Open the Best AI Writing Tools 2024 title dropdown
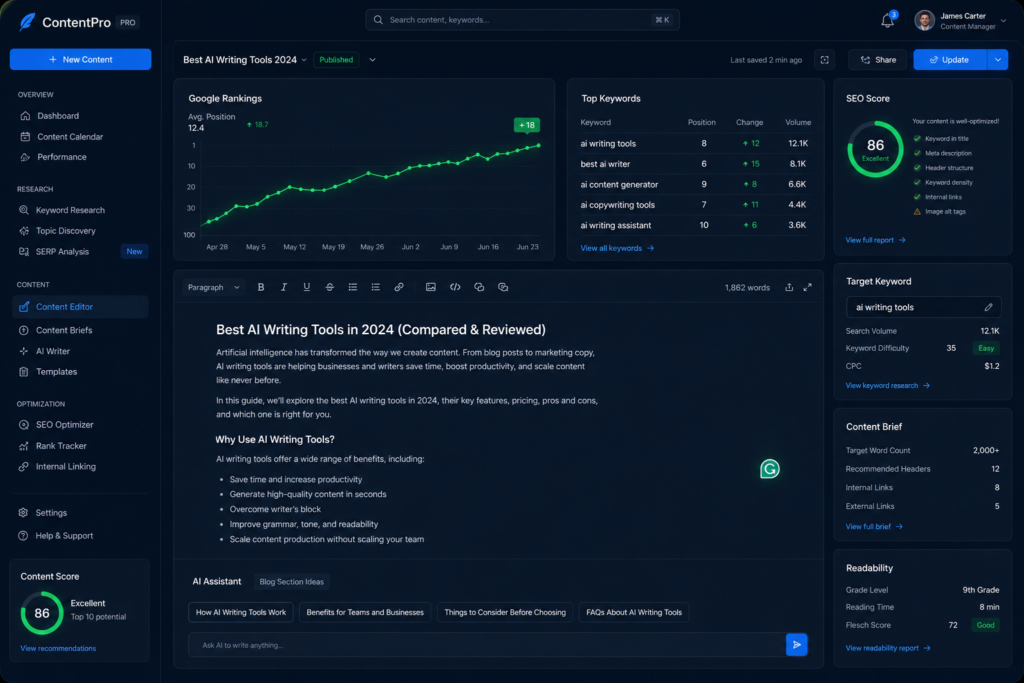Screen dimensions: 1024x683 coord(304,60)
